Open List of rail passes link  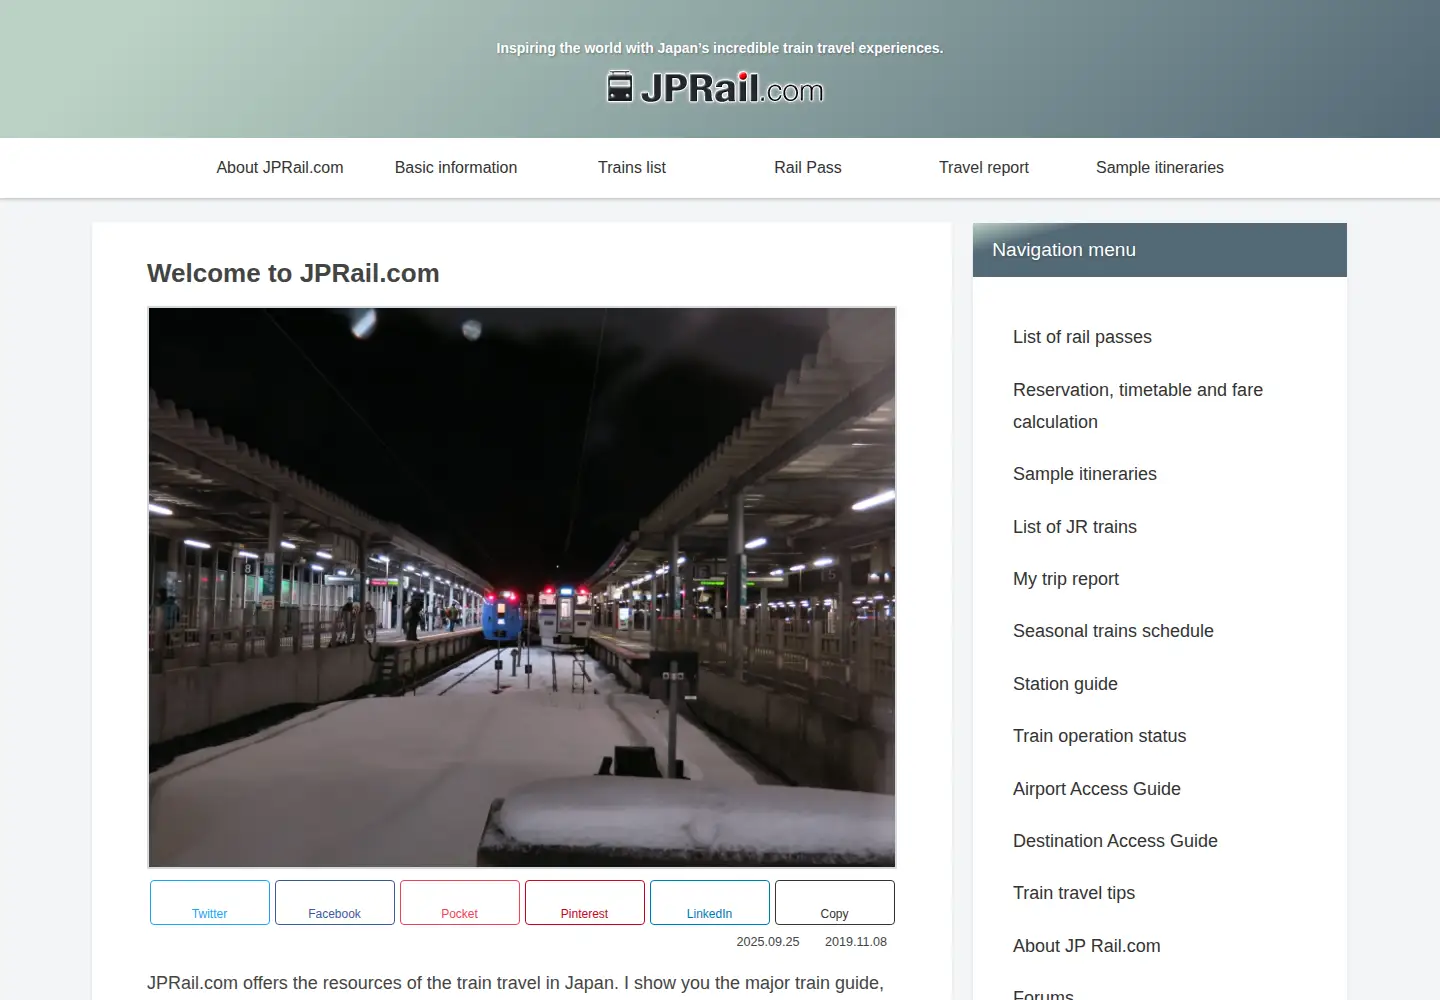[x=1082, y=337]
